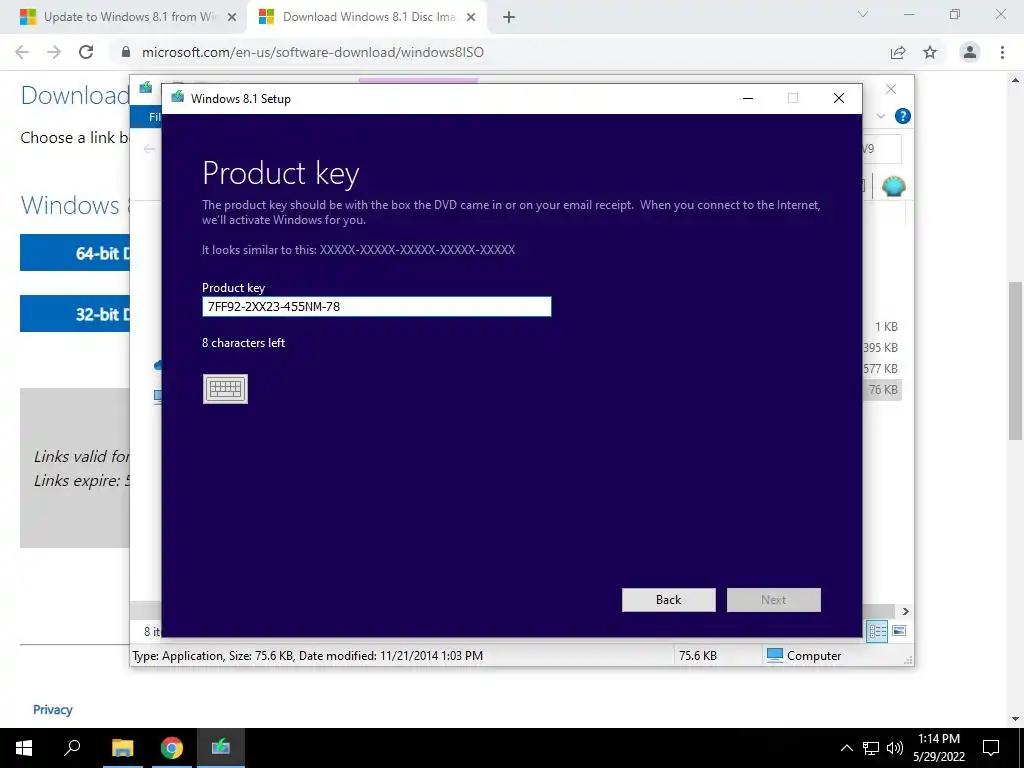This screenshot has width=1024, height=768.
Task: Click the Product key input field
Action: coord(377,306)
